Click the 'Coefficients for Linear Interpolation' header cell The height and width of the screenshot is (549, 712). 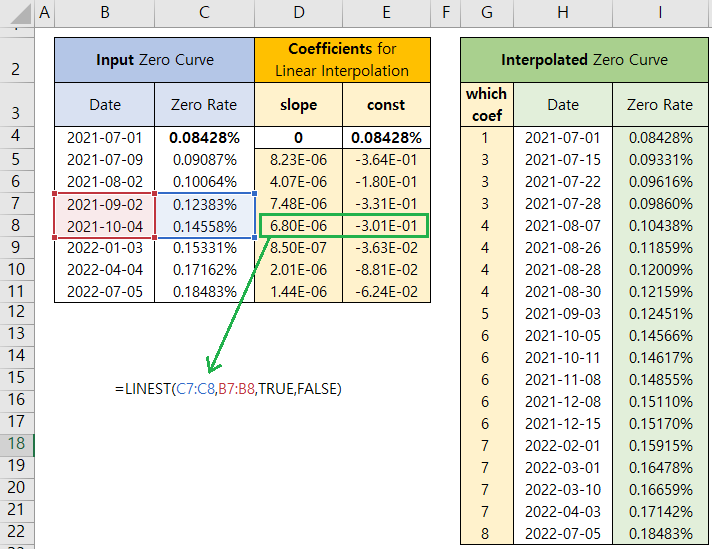point(342,60)
